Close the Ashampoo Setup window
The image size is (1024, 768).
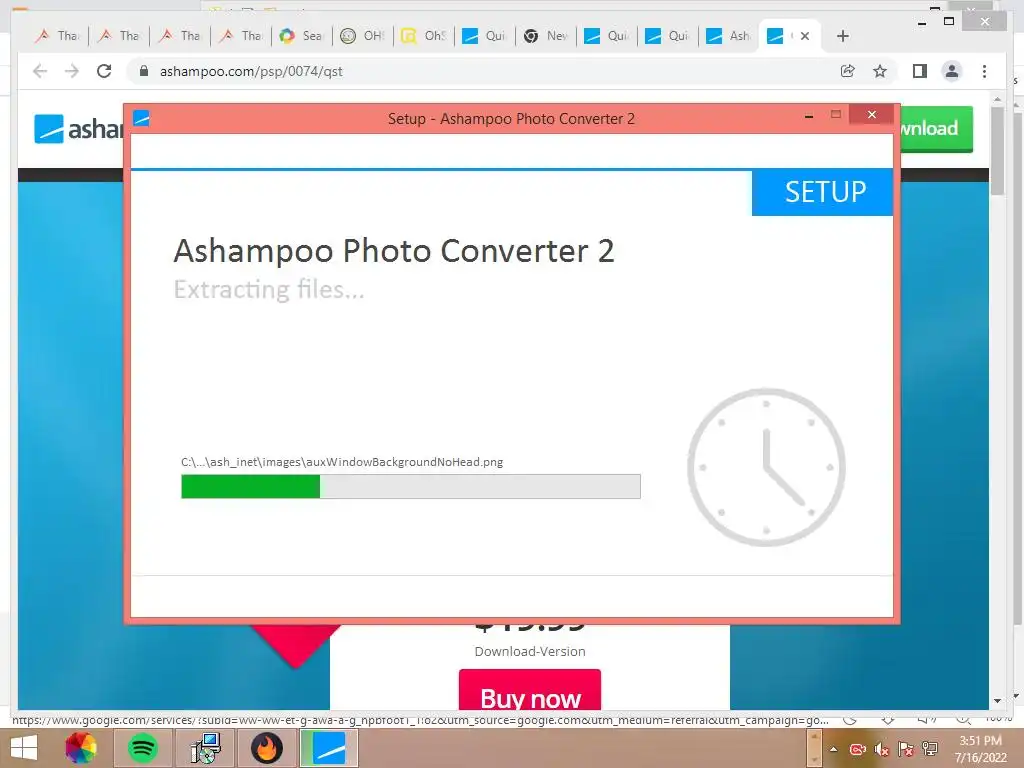coord(872,114)
